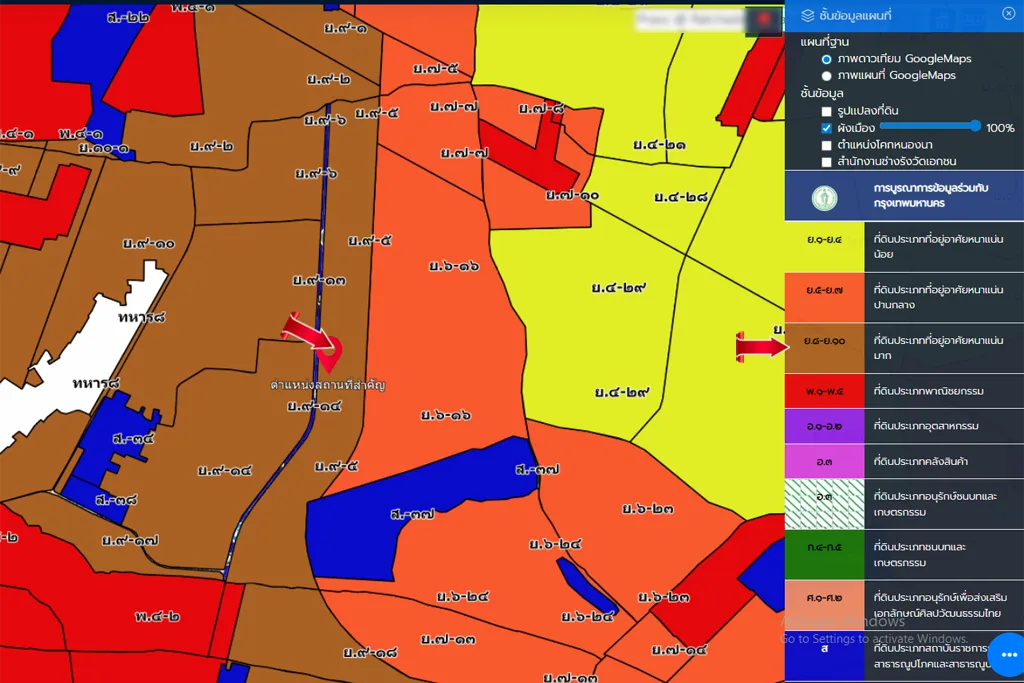
Task: Click the red พ.๑-พ.๕ legend swatch
Action: (824, 391)
